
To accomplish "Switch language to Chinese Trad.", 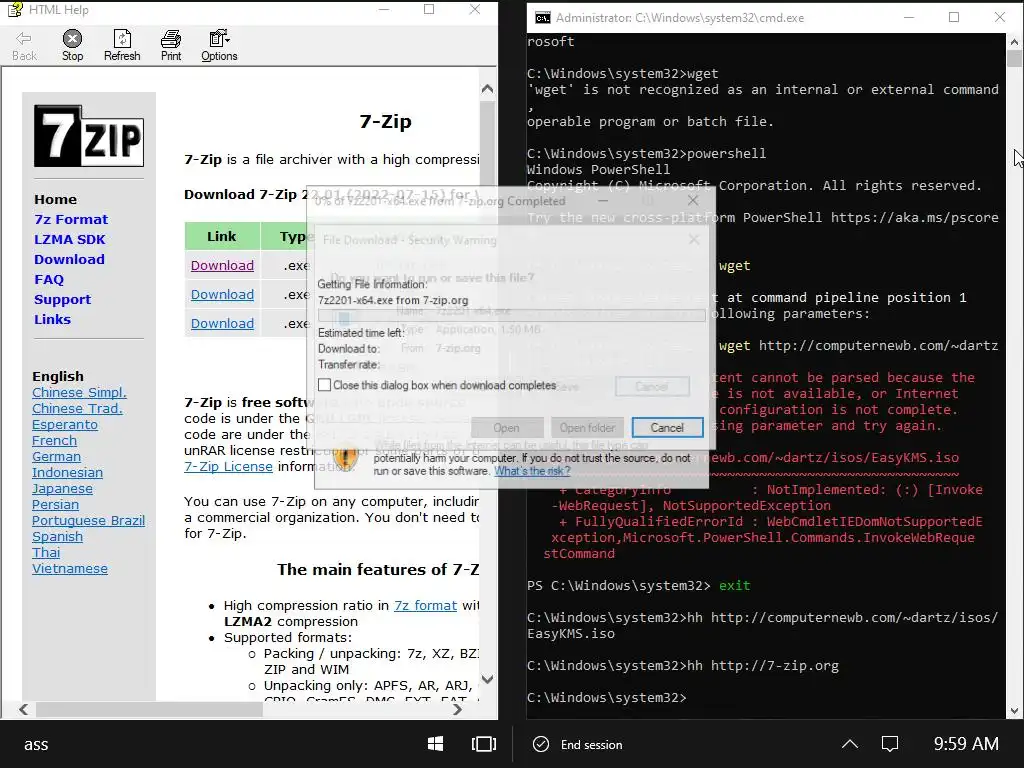I will point(77,409).
